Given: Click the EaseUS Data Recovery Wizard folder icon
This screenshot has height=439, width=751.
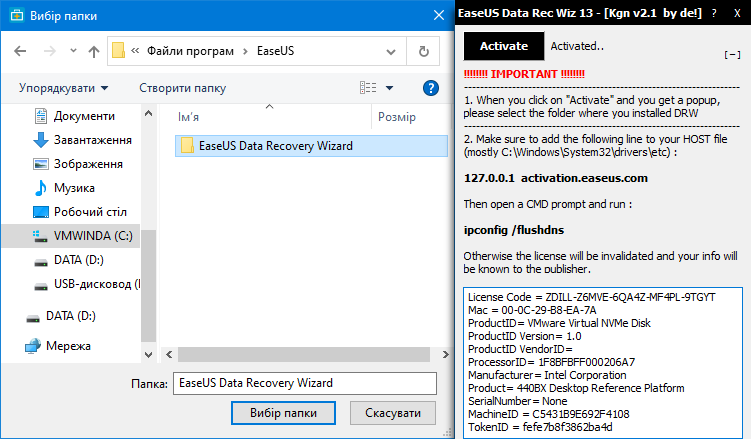Looking at the screenshot, I should [187, 146].
